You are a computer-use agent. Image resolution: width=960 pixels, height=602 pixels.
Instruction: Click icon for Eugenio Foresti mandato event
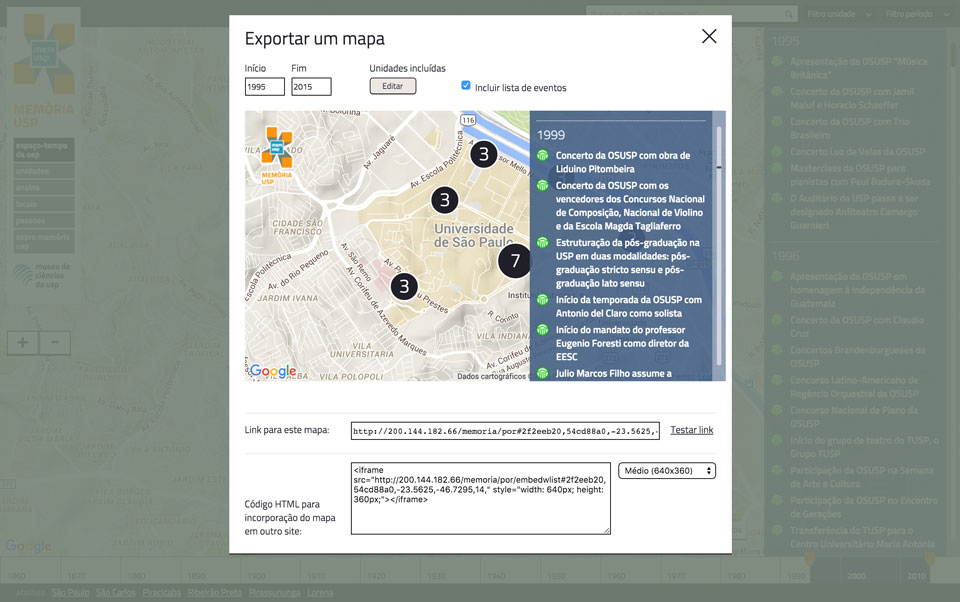click(542, 329)
